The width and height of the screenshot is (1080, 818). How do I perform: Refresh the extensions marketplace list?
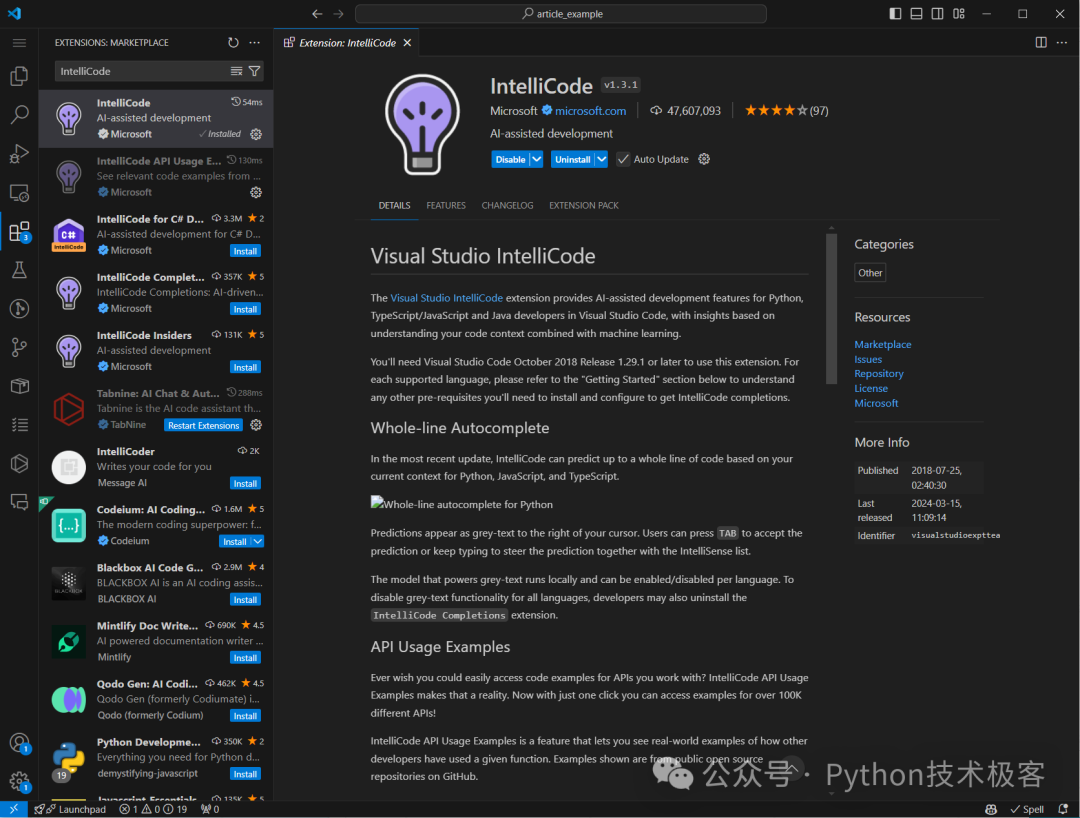[x=233, y=43]
